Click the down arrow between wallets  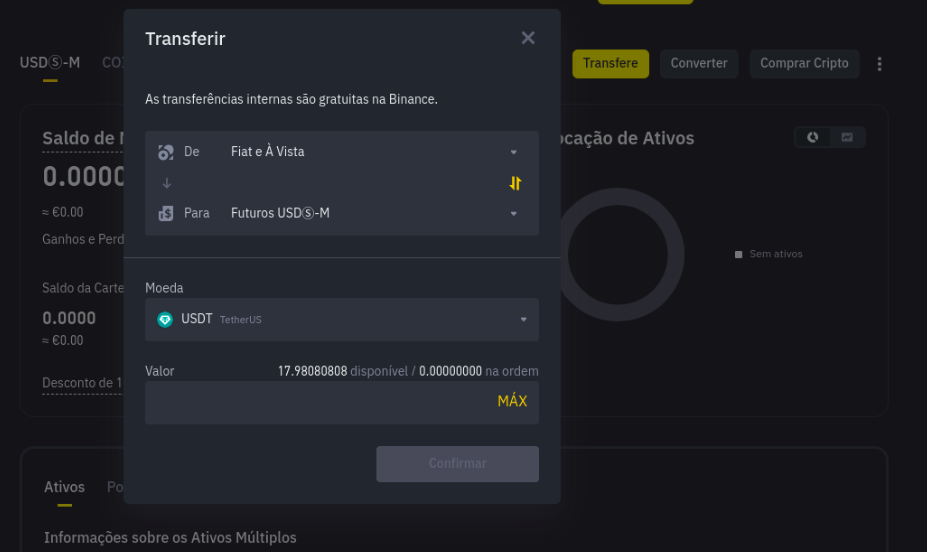tap(167, 183)
